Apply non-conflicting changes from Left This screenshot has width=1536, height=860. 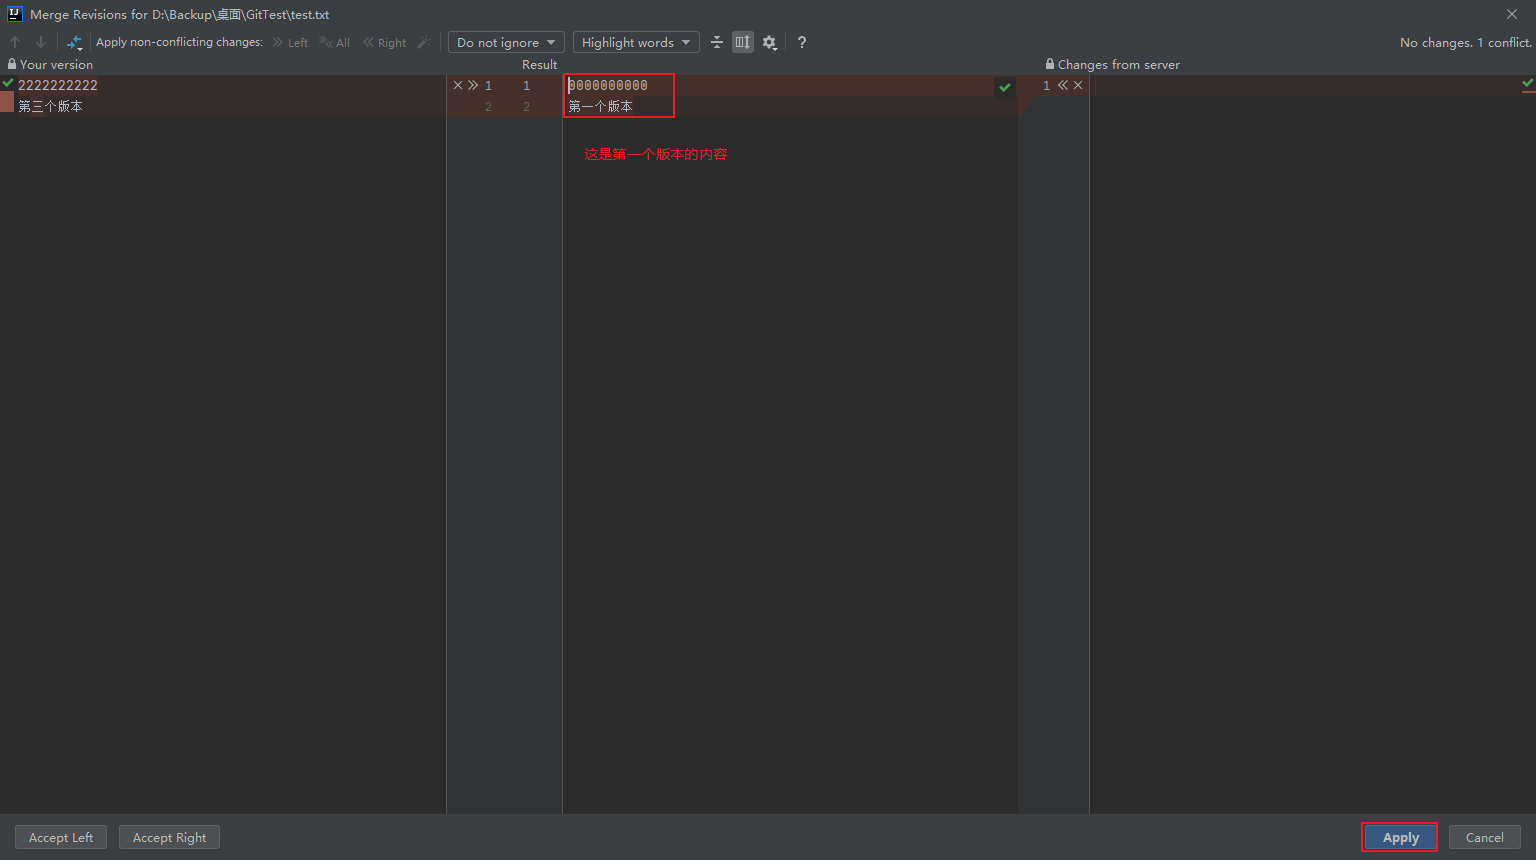[290, 42]
